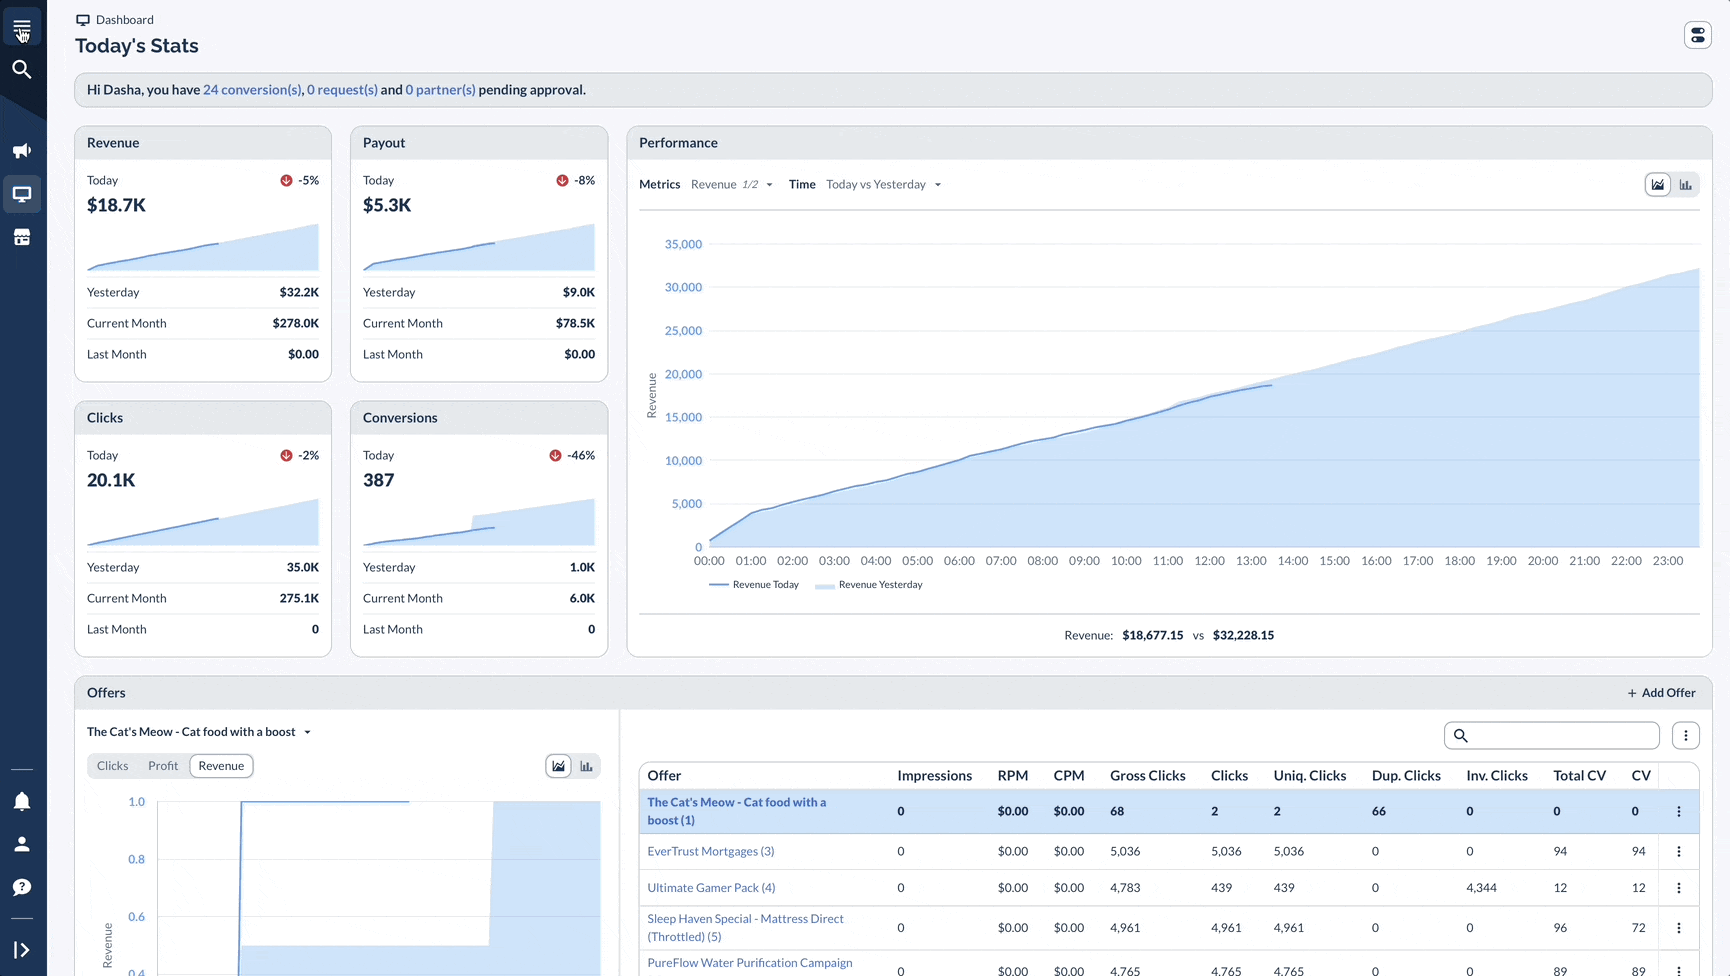This screenshot has width=1730, height=976.
Task: Click the Add Offer button
Action: pyautogui.click(x=1661, y=693)
